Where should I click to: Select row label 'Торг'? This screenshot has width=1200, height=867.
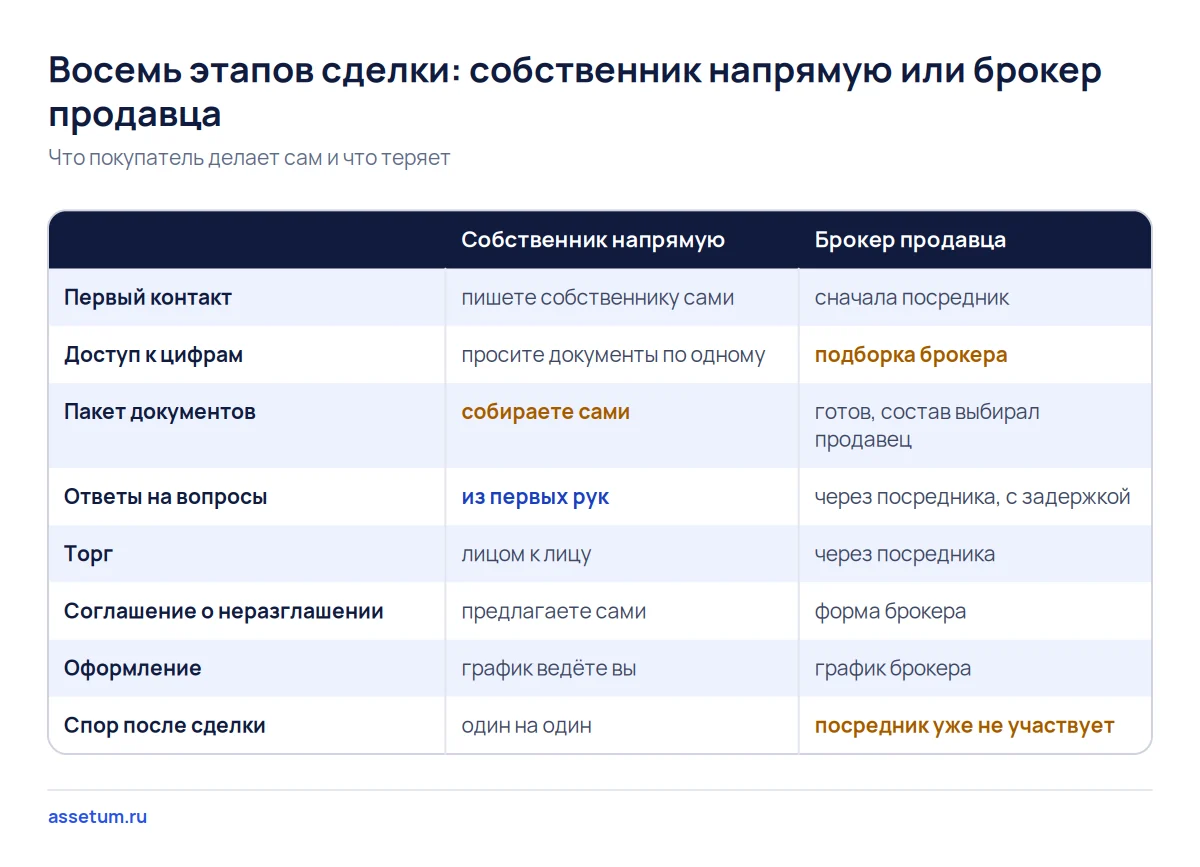pos(89,554)
